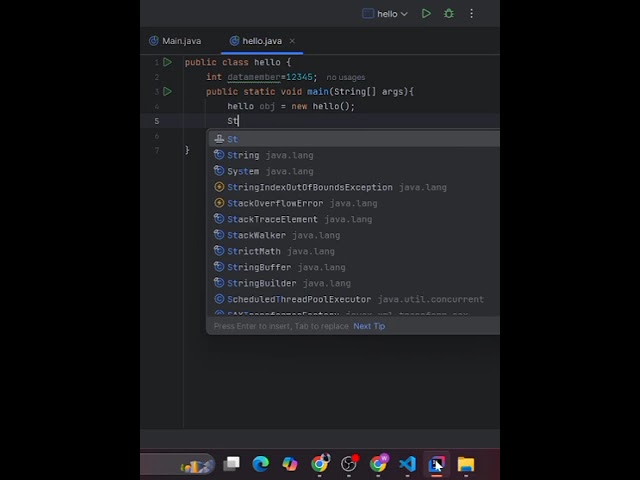This screenshot has height=480, width=640.
Task: Open Microsoft Edge from the taskbar
Action: 261,464
